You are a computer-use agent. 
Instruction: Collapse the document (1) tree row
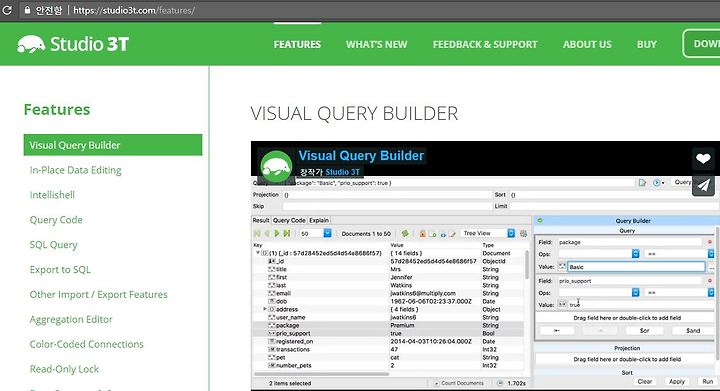(x=257, y=253)
